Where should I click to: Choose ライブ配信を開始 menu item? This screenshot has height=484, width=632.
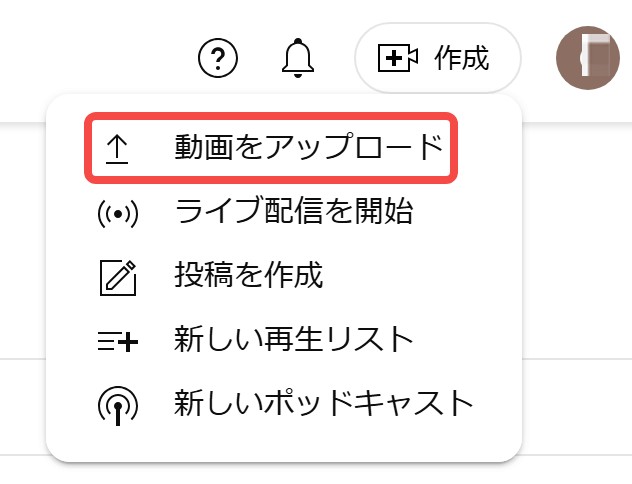coord(293,212)
